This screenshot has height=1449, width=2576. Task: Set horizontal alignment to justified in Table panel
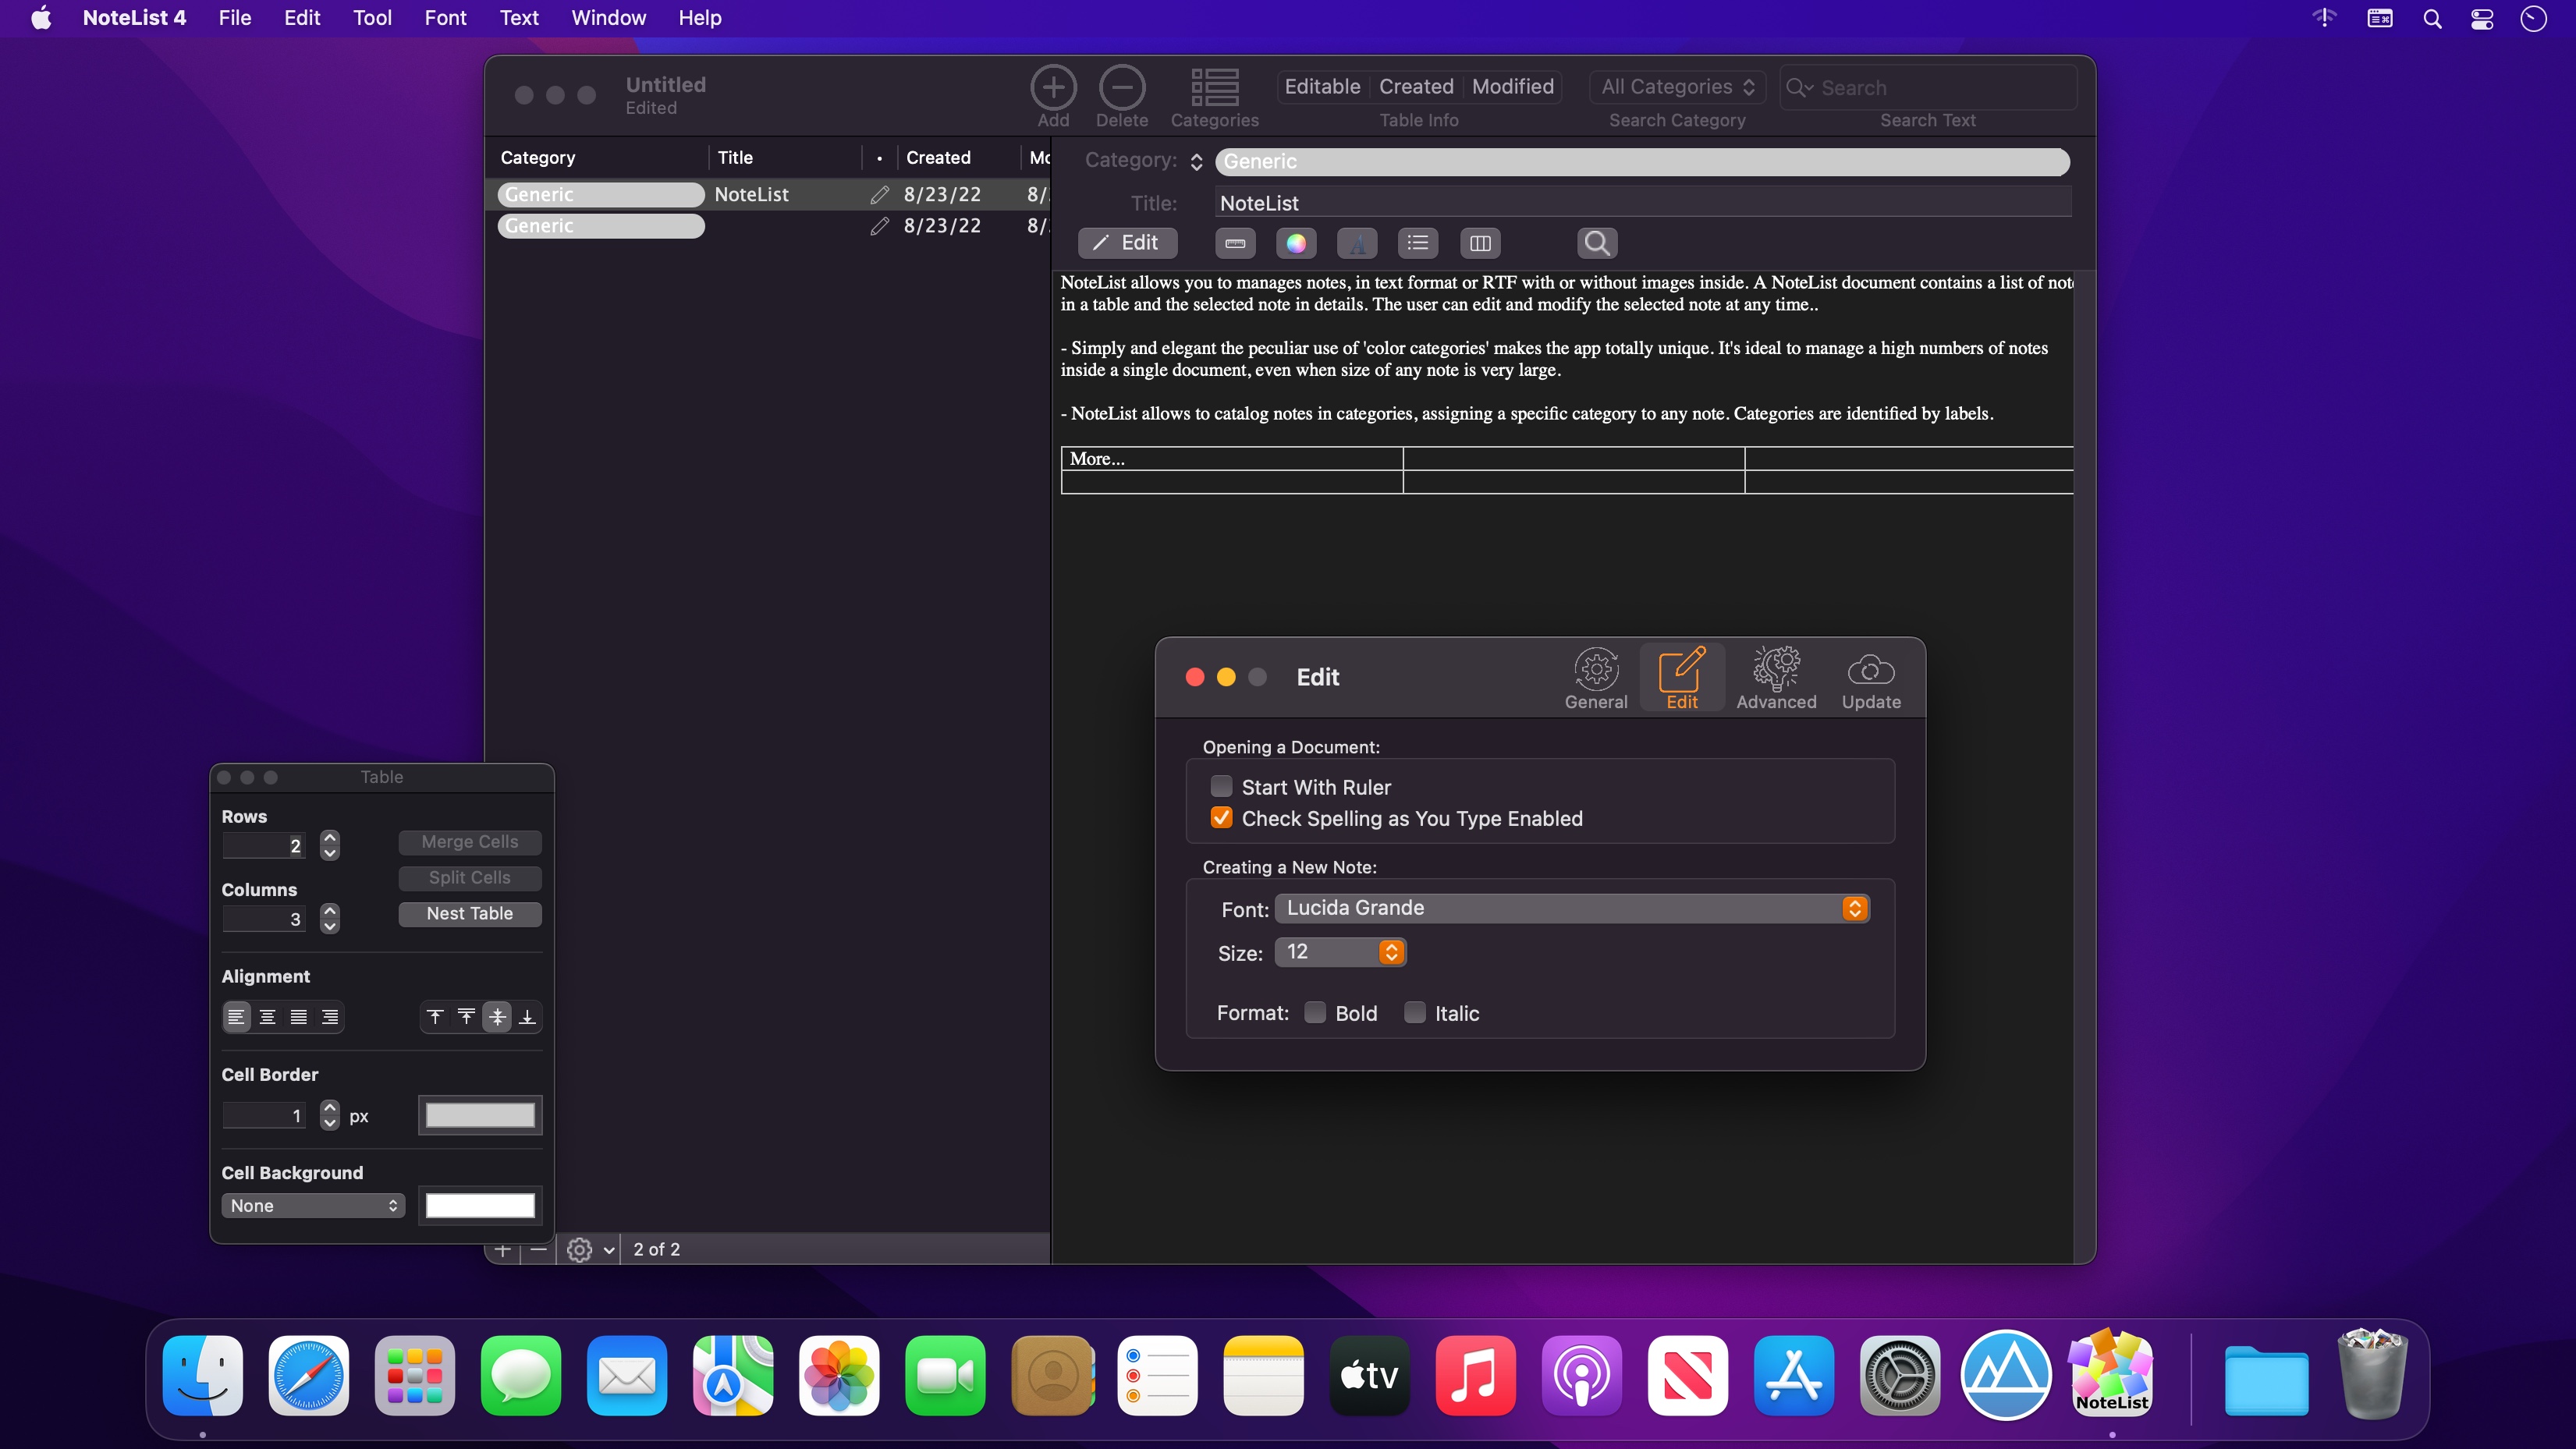tap(298, 1017)
